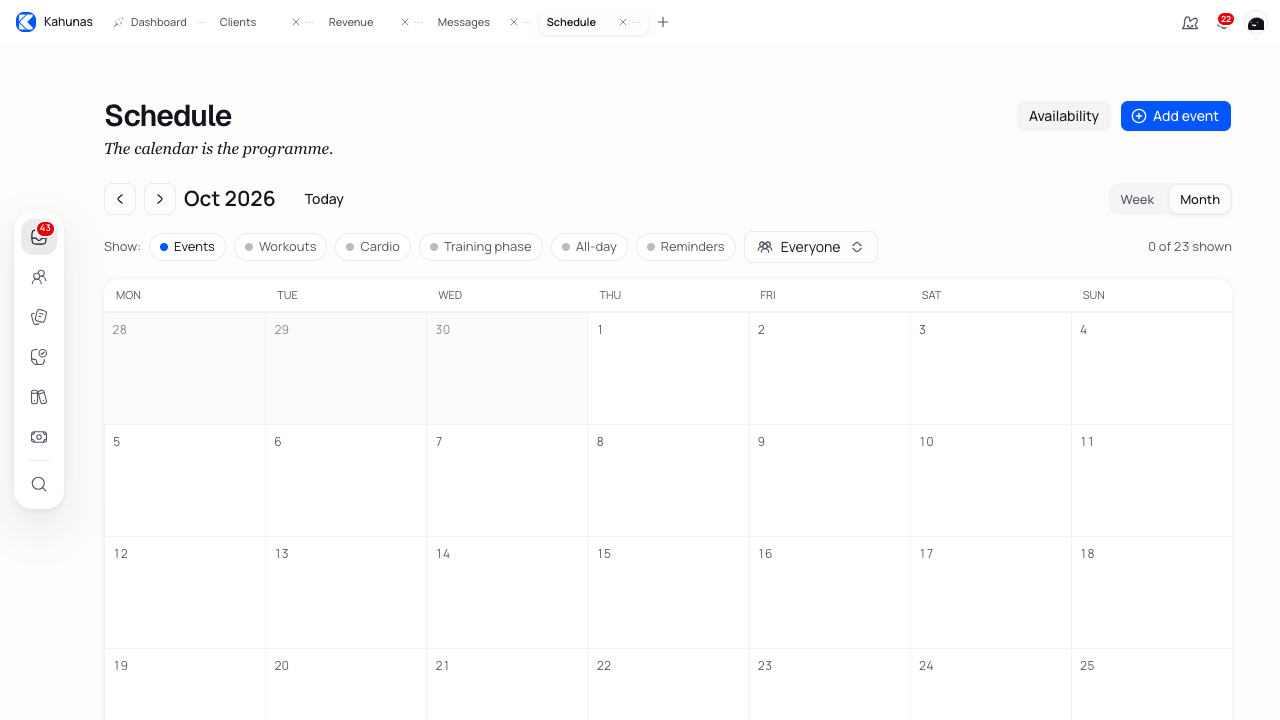Close the Messages tab
This screenshot has width=1280, height=720.
click(514, 22)
